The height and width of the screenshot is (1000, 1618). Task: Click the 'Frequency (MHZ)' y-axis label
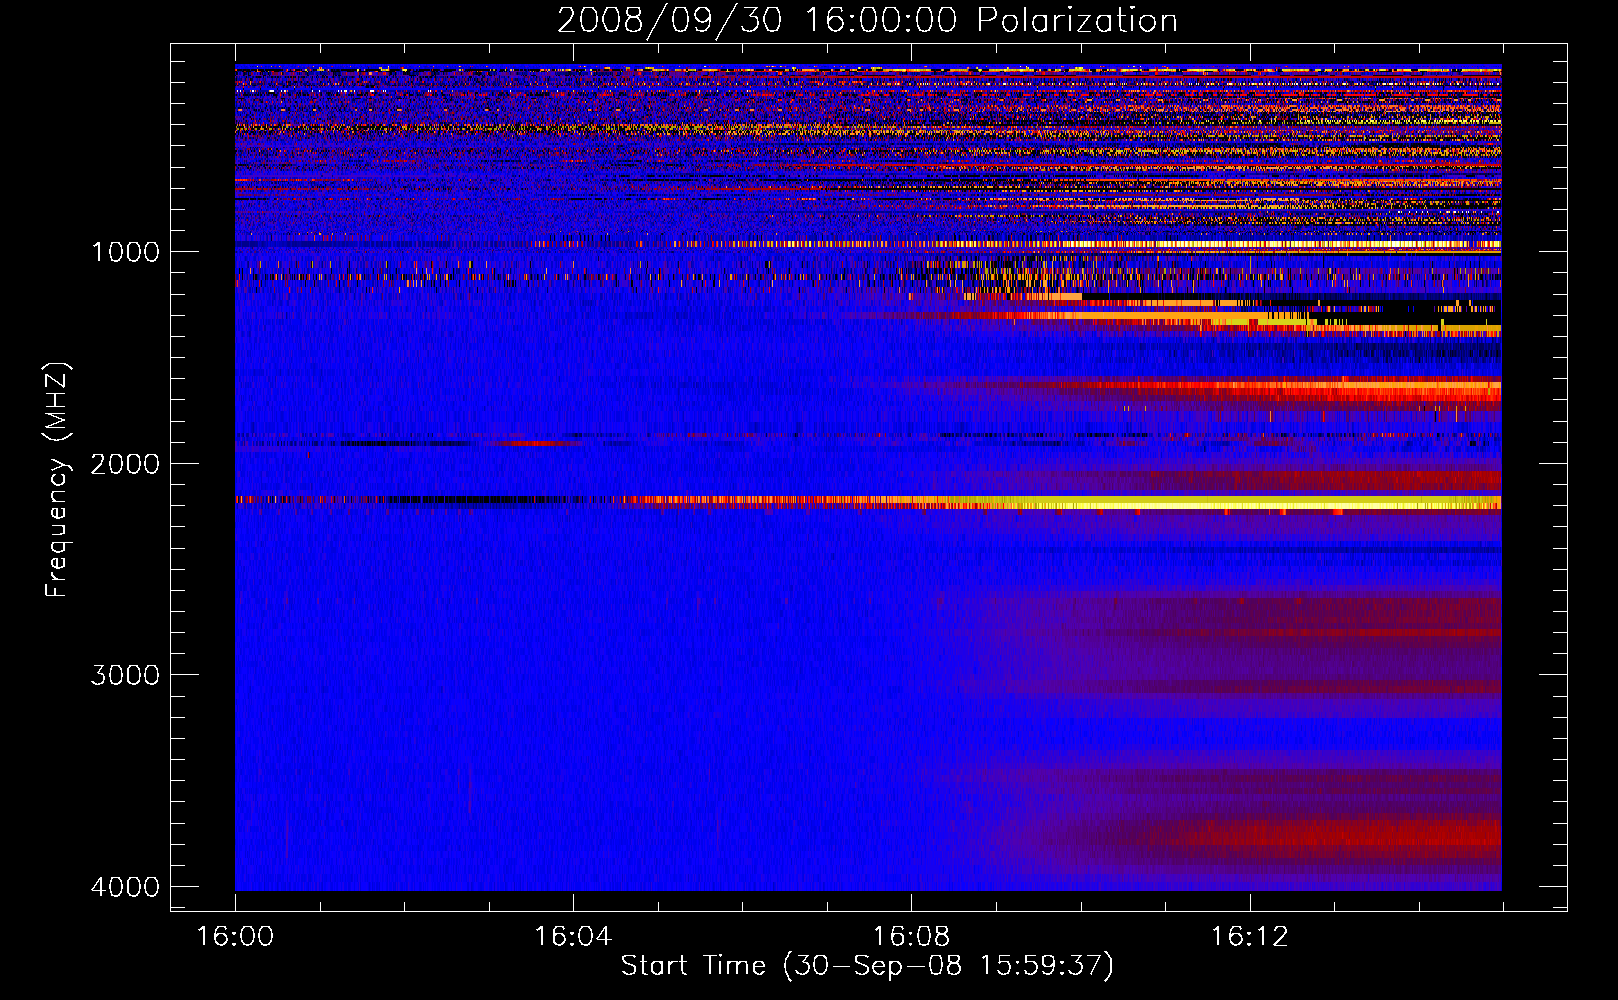click(x=58, y=480)
